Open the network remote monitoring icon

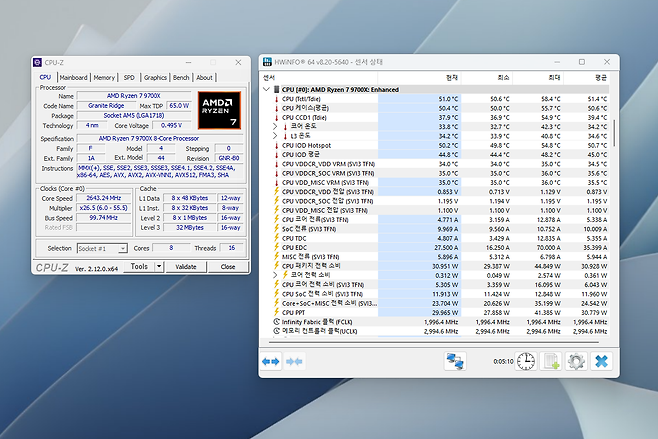[455, 361]
